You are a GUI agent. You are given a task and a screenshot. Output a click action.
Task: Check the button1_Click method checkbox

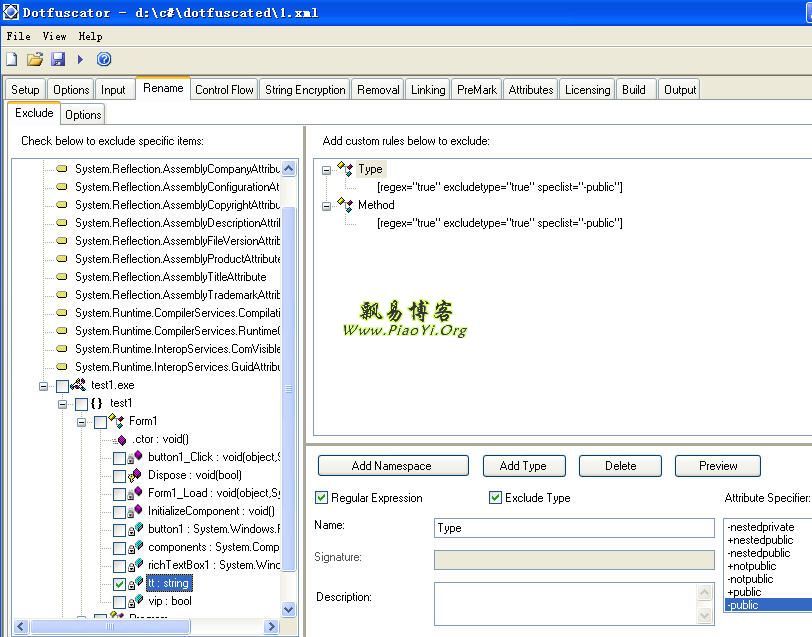[120, 458]
